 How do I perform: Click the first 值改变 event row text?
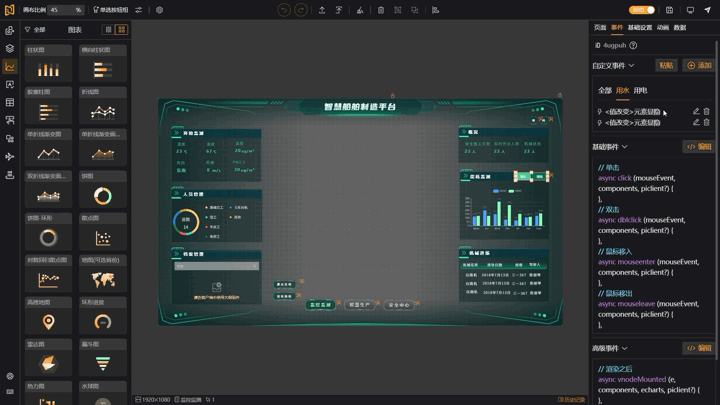(x=632, y=112)
